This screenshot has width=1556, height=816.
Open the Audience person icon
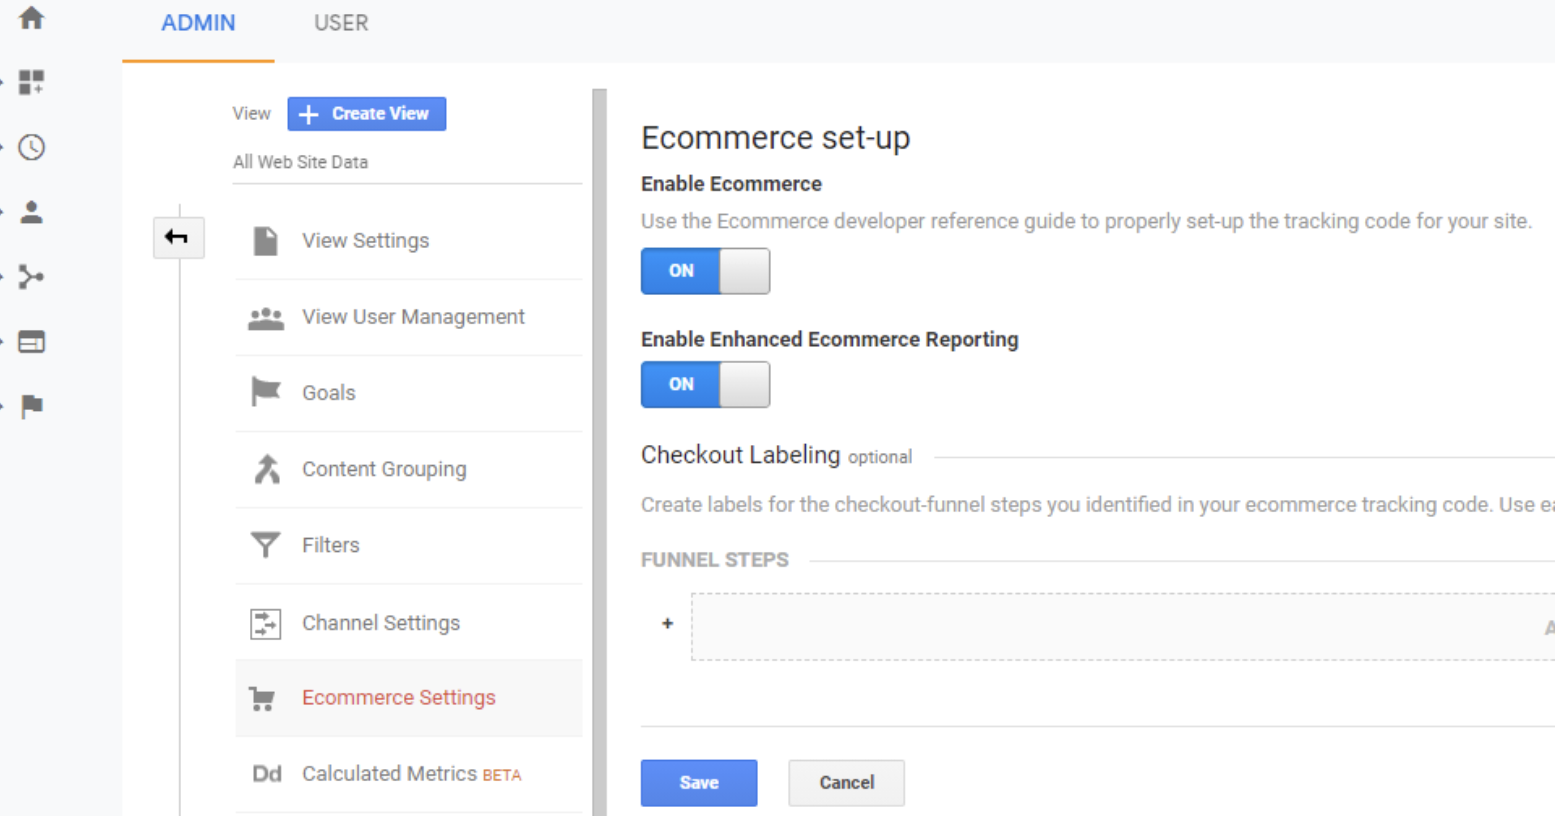point(31,212)
